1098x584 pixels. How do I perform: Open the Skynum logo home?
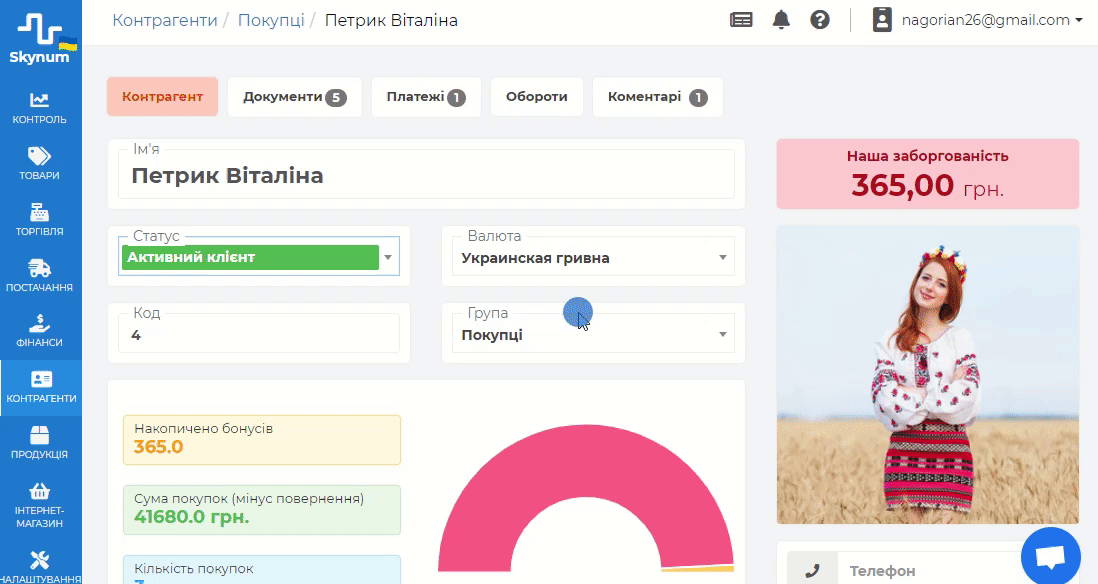click(40, 39)
